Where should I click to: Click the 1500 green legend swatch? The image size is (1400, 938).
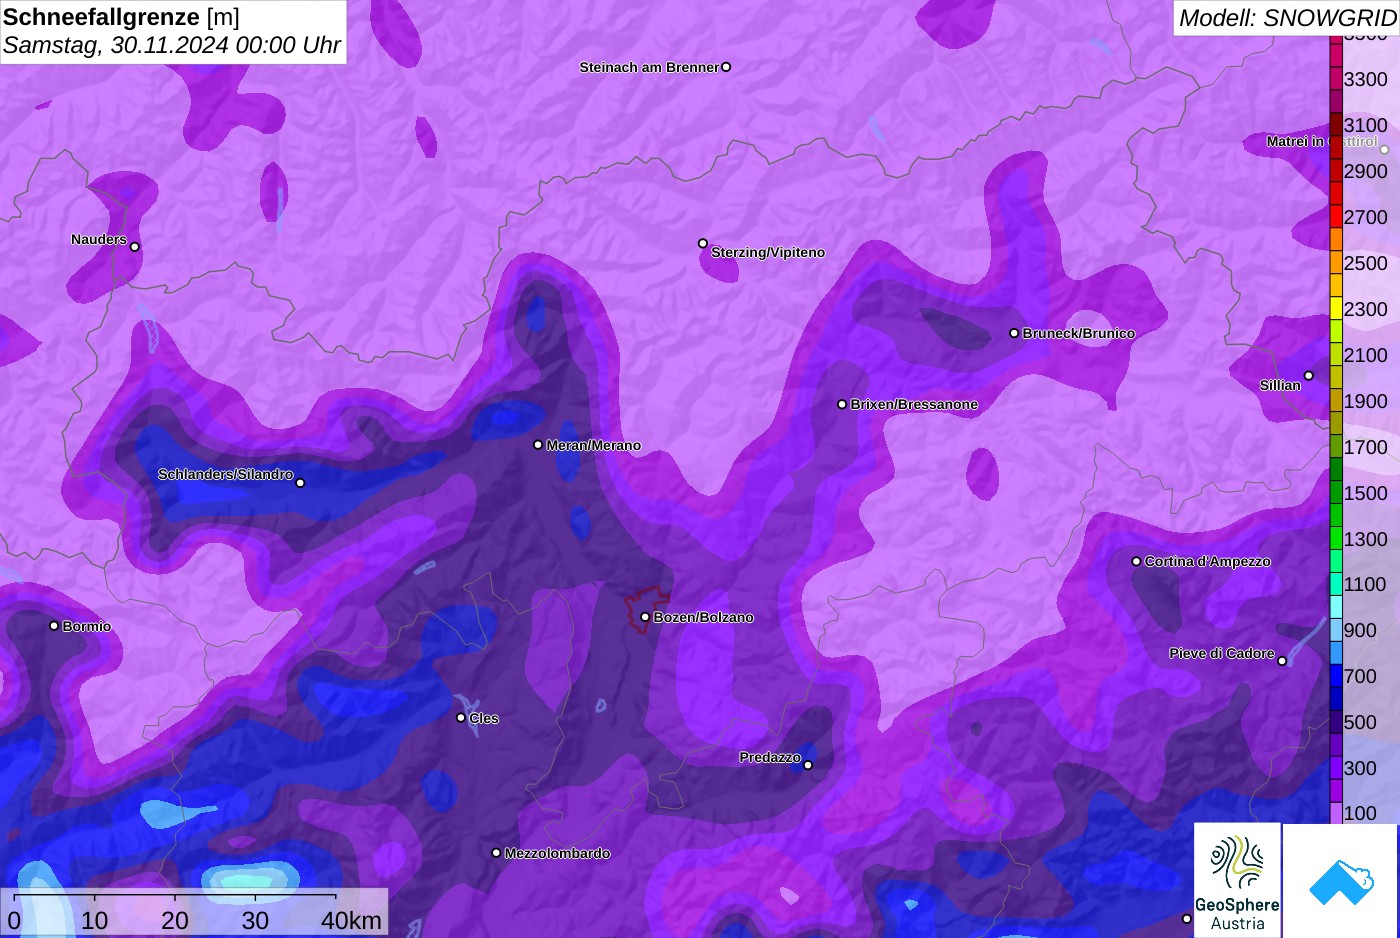pyautogui.click(x=1336, y=493)
